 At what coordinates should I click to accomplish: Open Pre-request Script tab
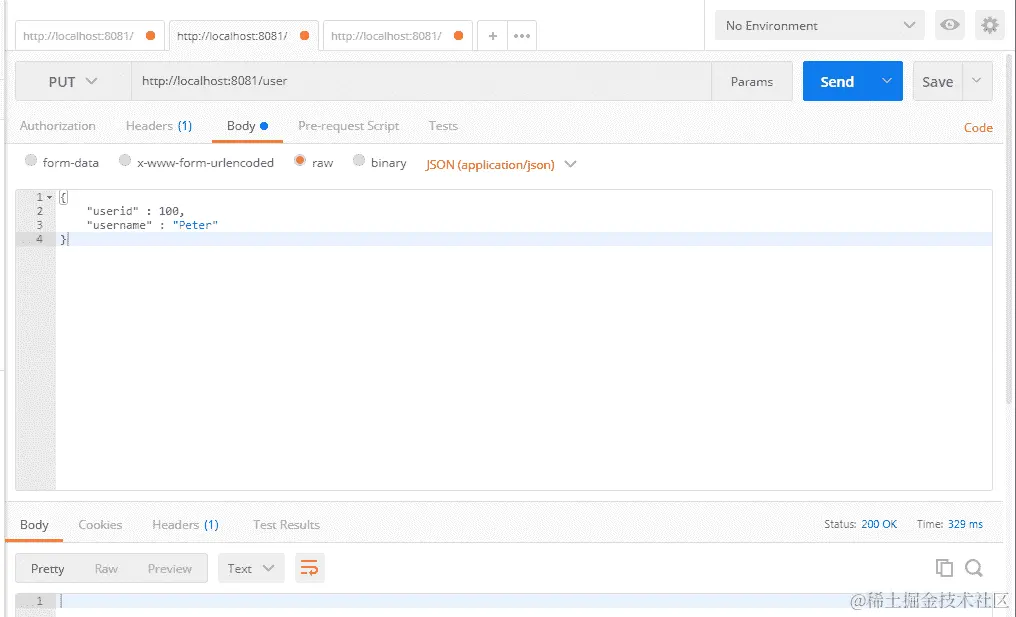point(349,126)
